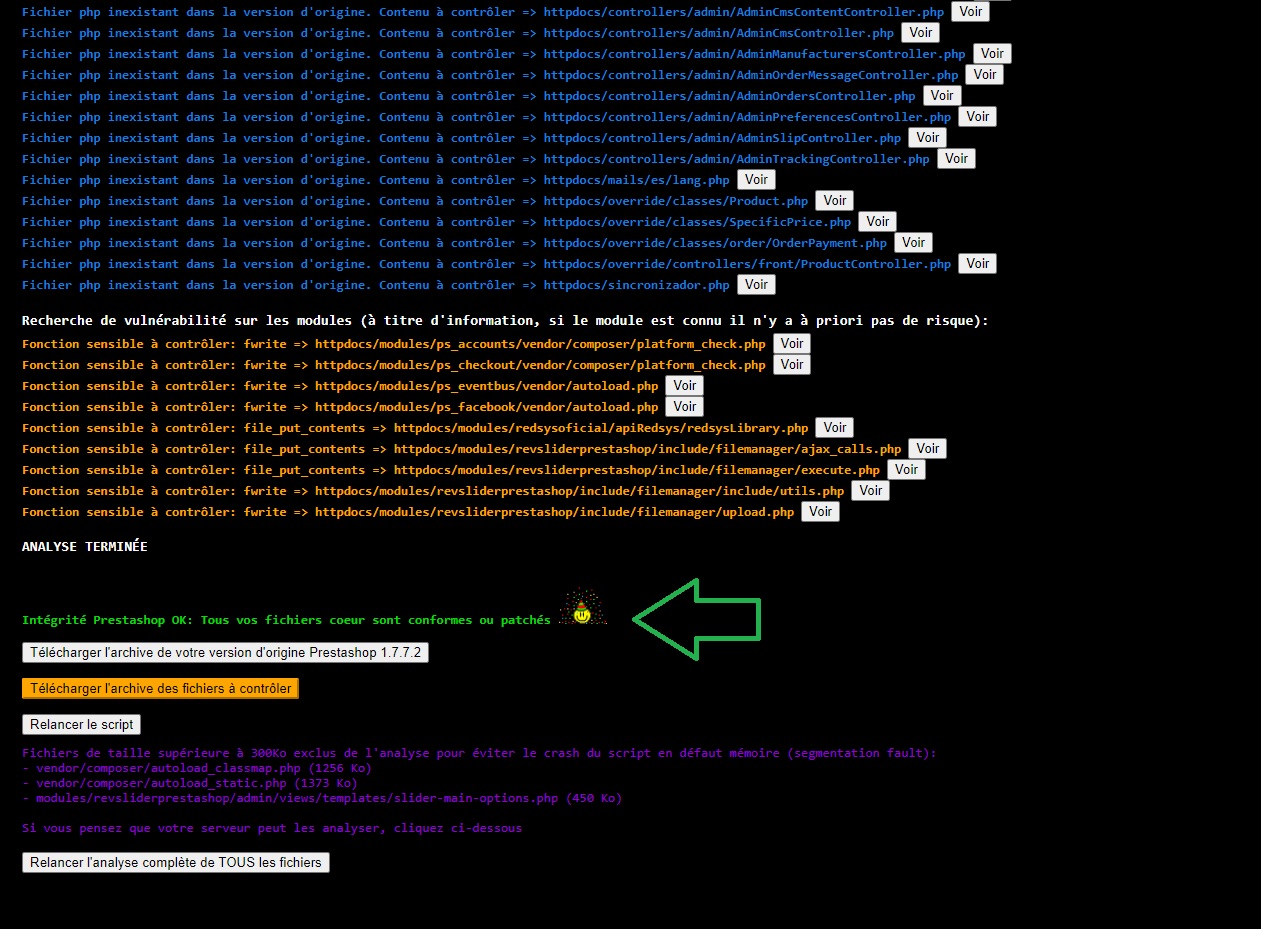Click path ending filemanager/include/utils.php
This screenshot has height=929, width=1261.
580,491
